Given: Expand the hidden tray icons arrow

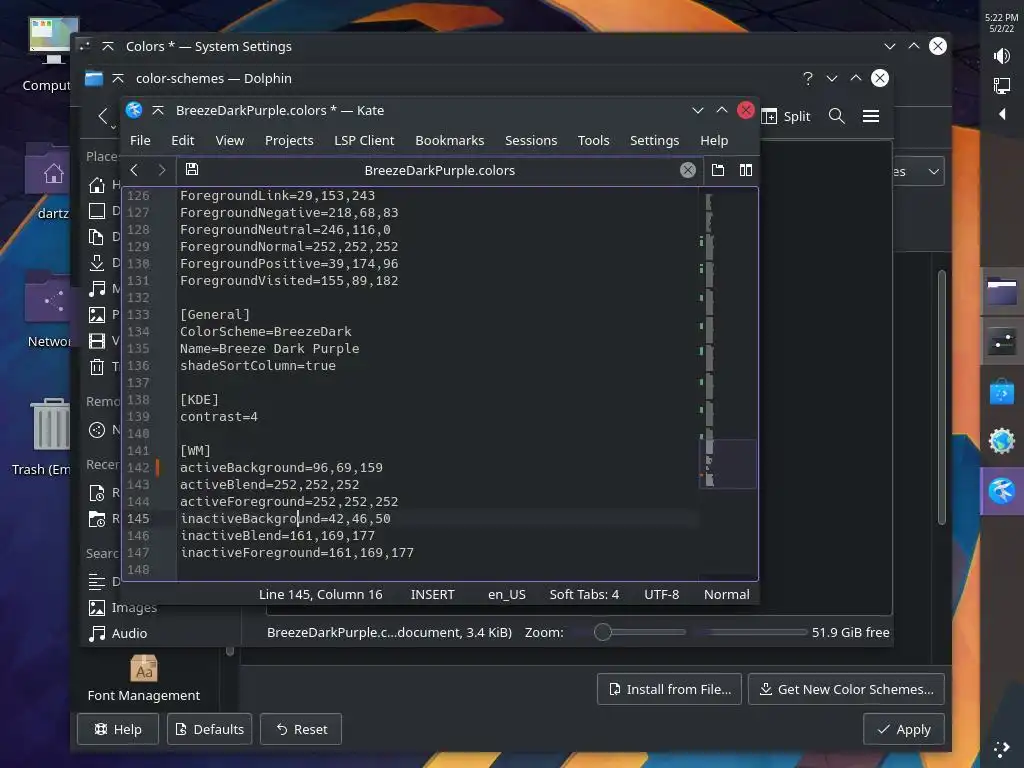Looking at the screenshot, I should coord(1002,114).
